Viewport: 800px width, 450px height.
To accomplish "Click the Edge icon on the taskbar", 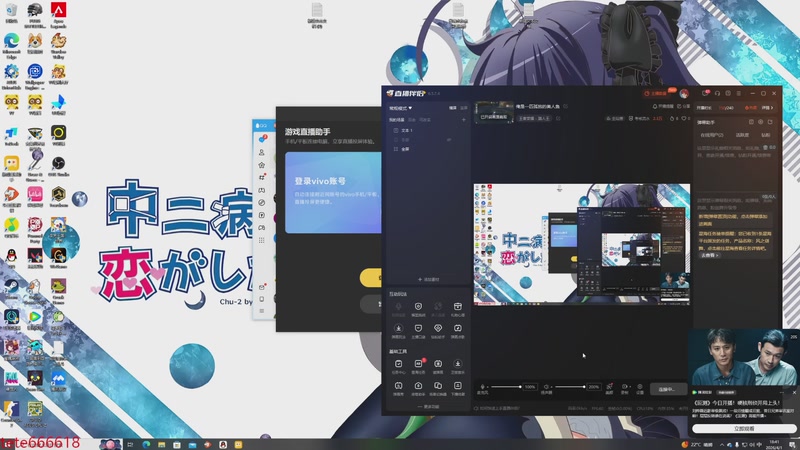I will 146,445.
